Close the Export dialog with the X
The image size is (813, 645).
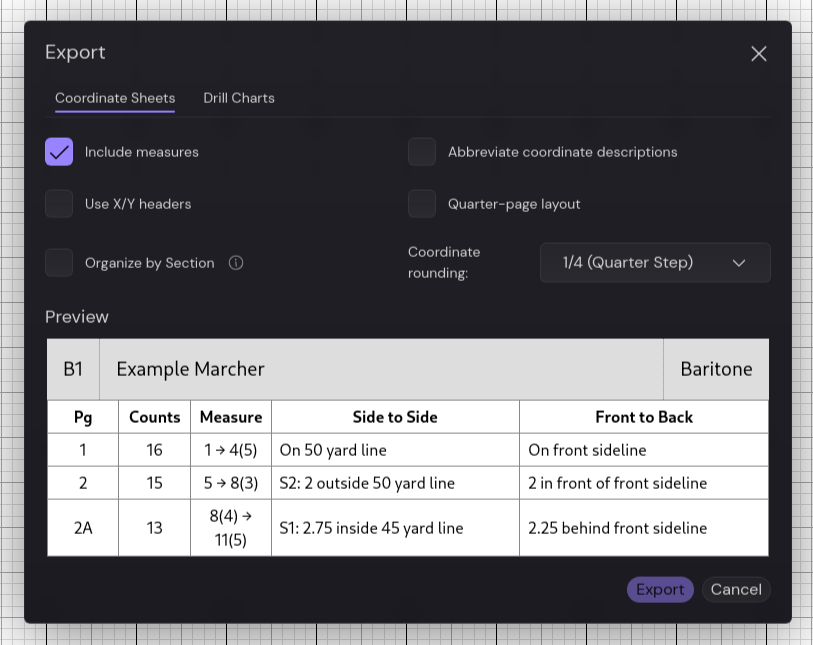pos(759,54)
